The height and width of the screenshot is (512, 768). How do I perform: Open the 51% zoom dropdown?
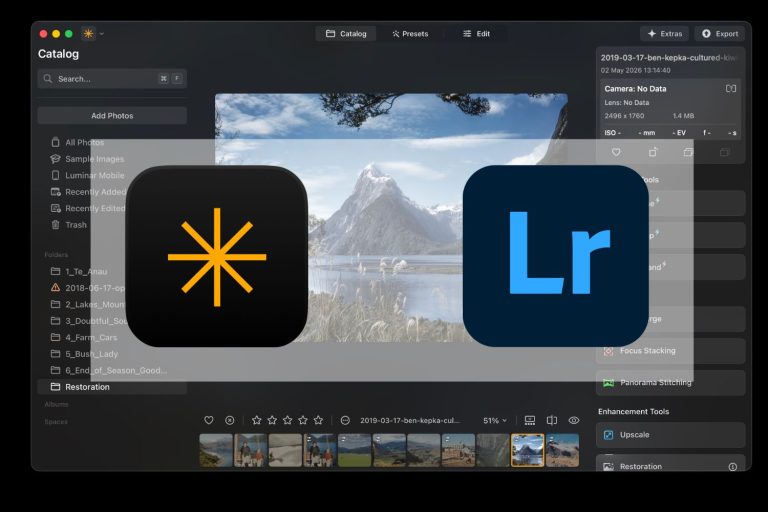(495, 420)
